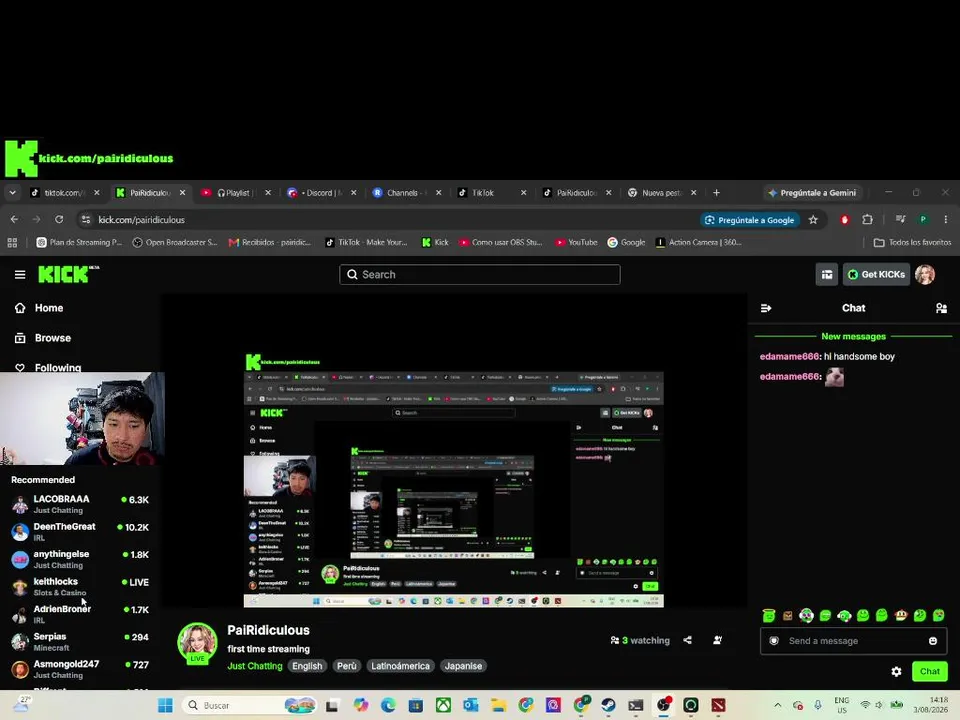960x720 pixels.
Task: Open the Open Broadcaster S... bookmark
Action: tap(174, 242)
